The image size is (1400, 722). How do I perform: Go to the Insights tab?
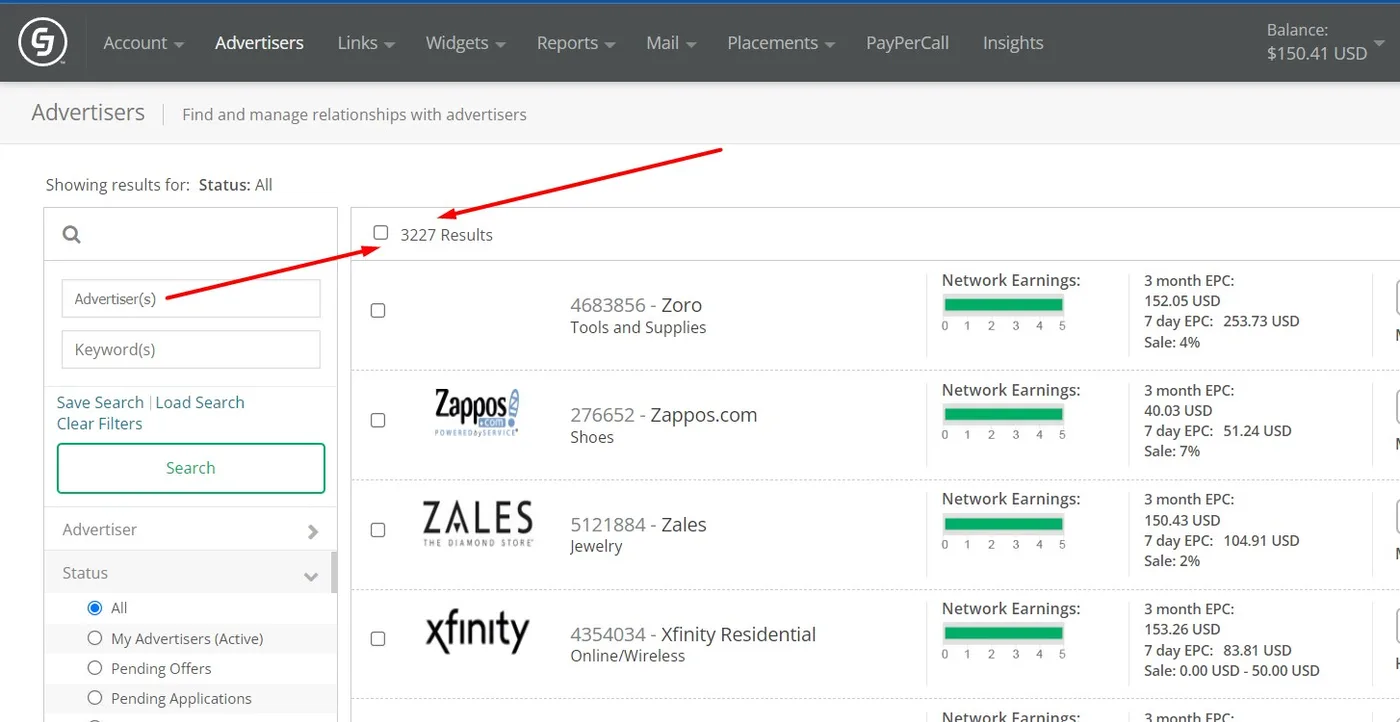(1013, 43)
